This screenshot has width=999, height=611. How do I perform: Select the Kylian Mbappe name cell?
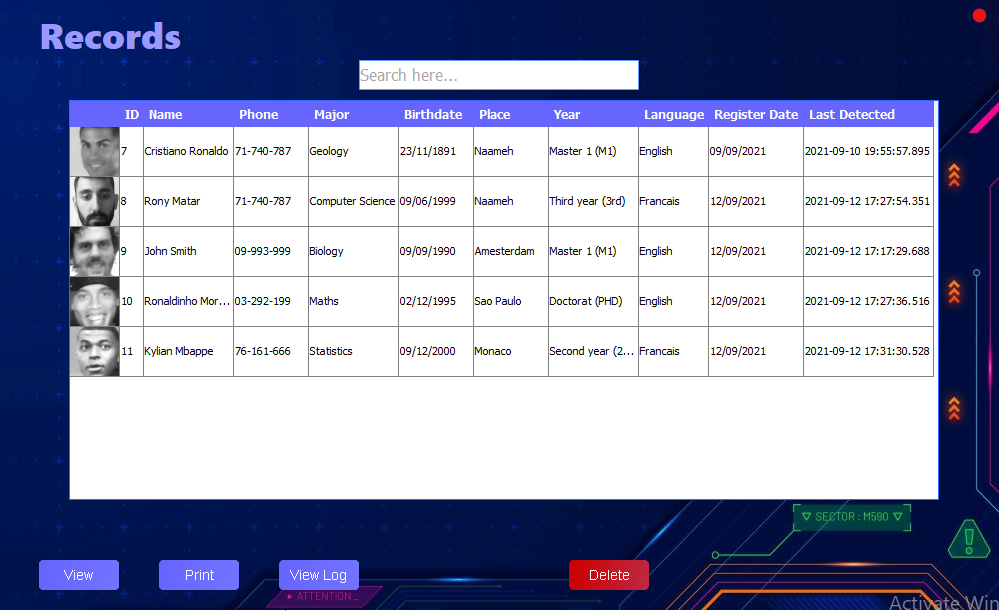pyautogui.click(x=188, y=352)
